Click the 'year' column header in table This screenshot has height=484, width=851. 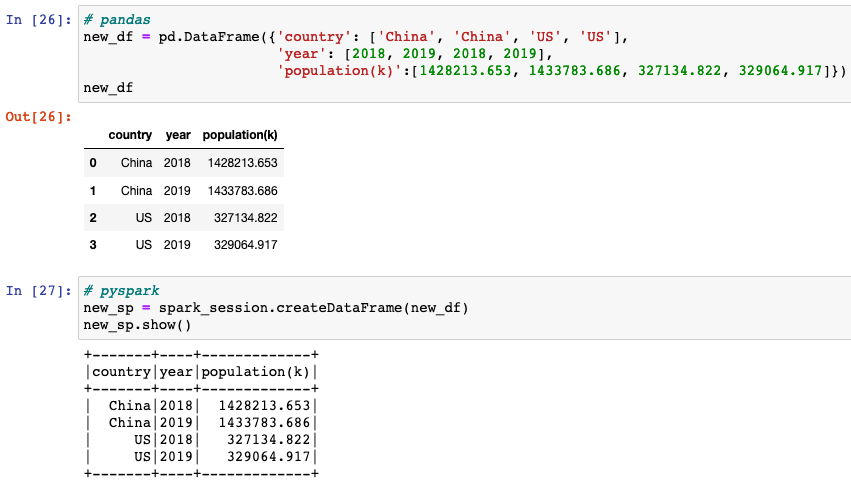tap(178, 135)
